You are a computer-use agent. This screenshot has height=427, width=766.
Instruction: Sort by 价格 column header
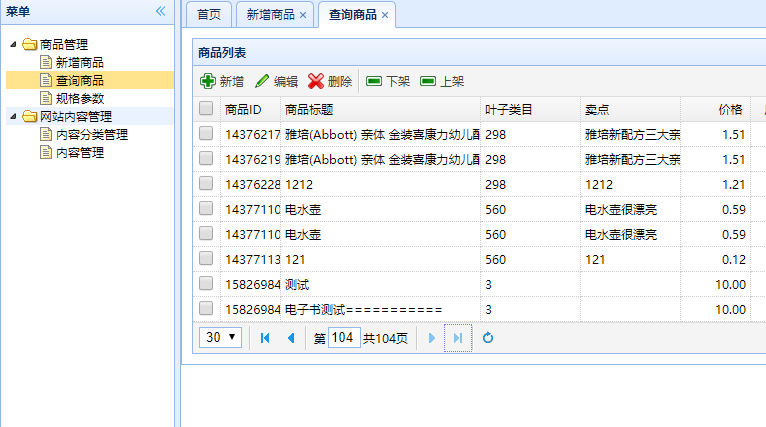point(716,109)
